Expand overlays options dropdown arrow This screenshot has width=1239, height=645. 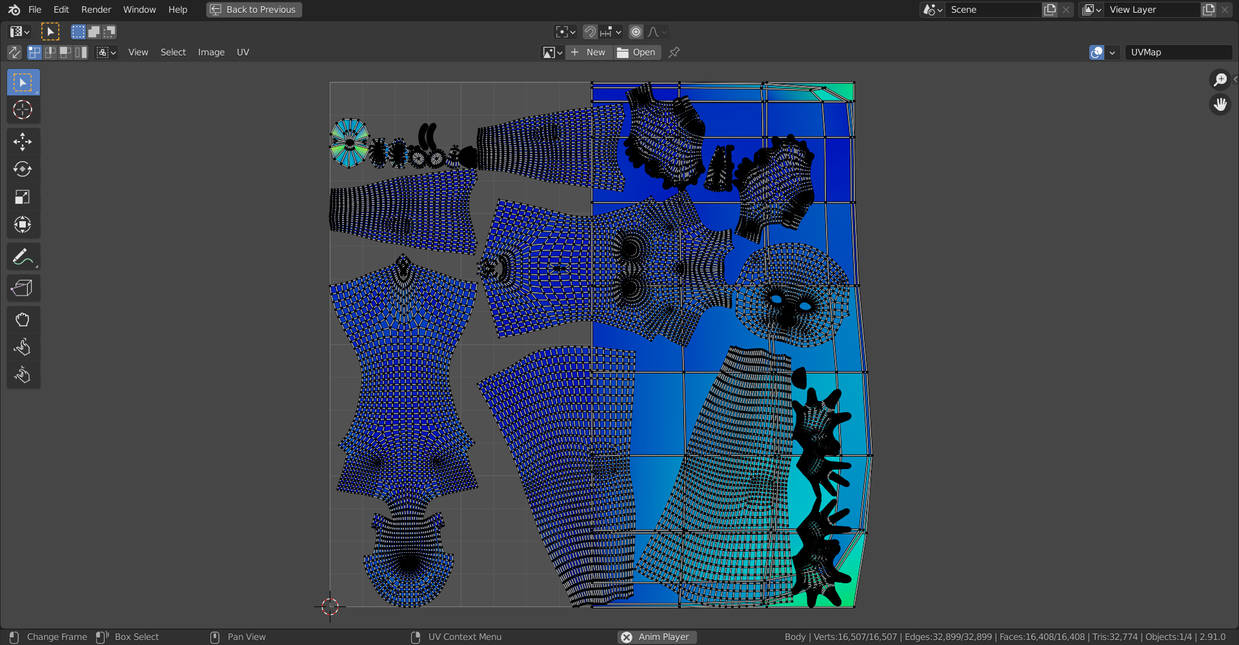pyautogui.click(x=1112, y=52)
